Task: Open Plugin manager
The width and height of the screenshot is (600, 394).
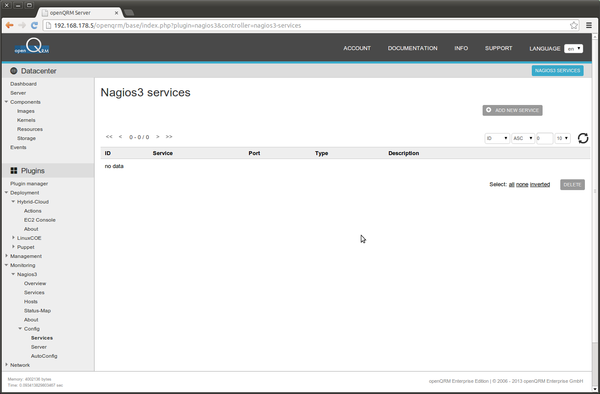Action: click(29, 184)
